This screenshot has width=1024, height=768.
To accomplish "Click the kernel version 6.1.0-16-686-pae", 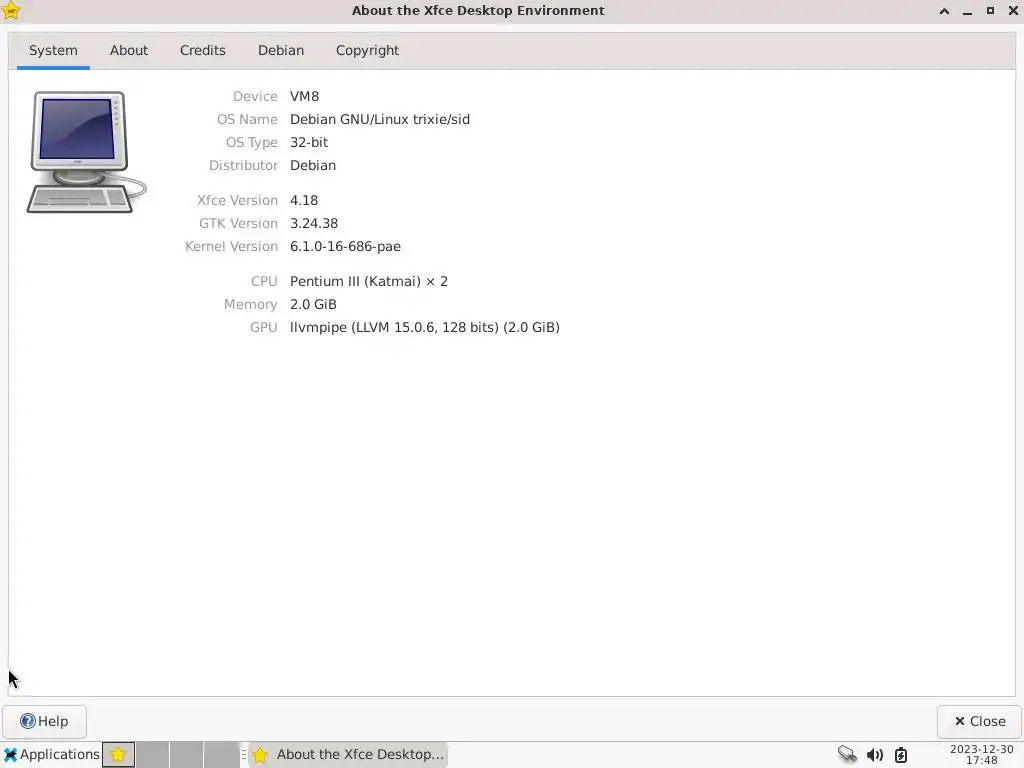I will pyautogui.click(x=345, y=246).
